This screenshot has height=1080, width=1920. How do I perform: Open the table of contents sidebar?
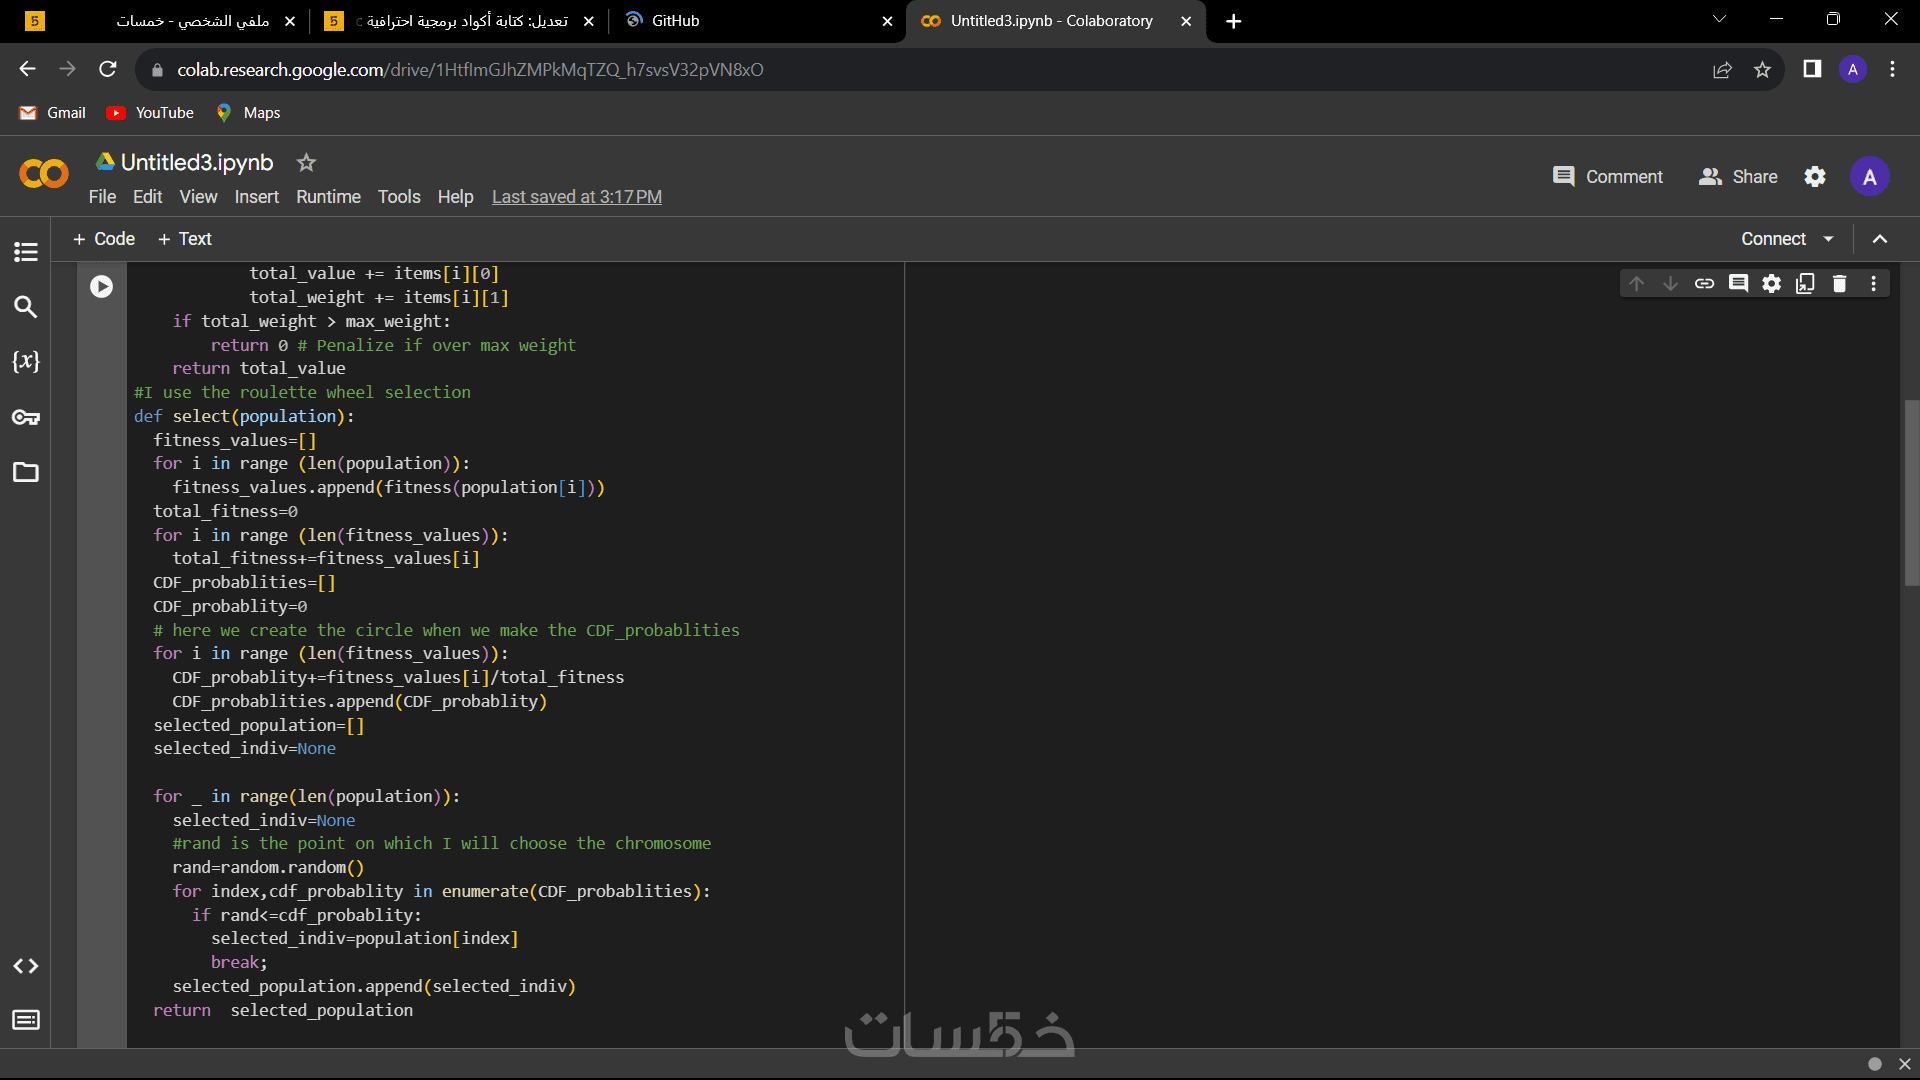tap(26, 252)
